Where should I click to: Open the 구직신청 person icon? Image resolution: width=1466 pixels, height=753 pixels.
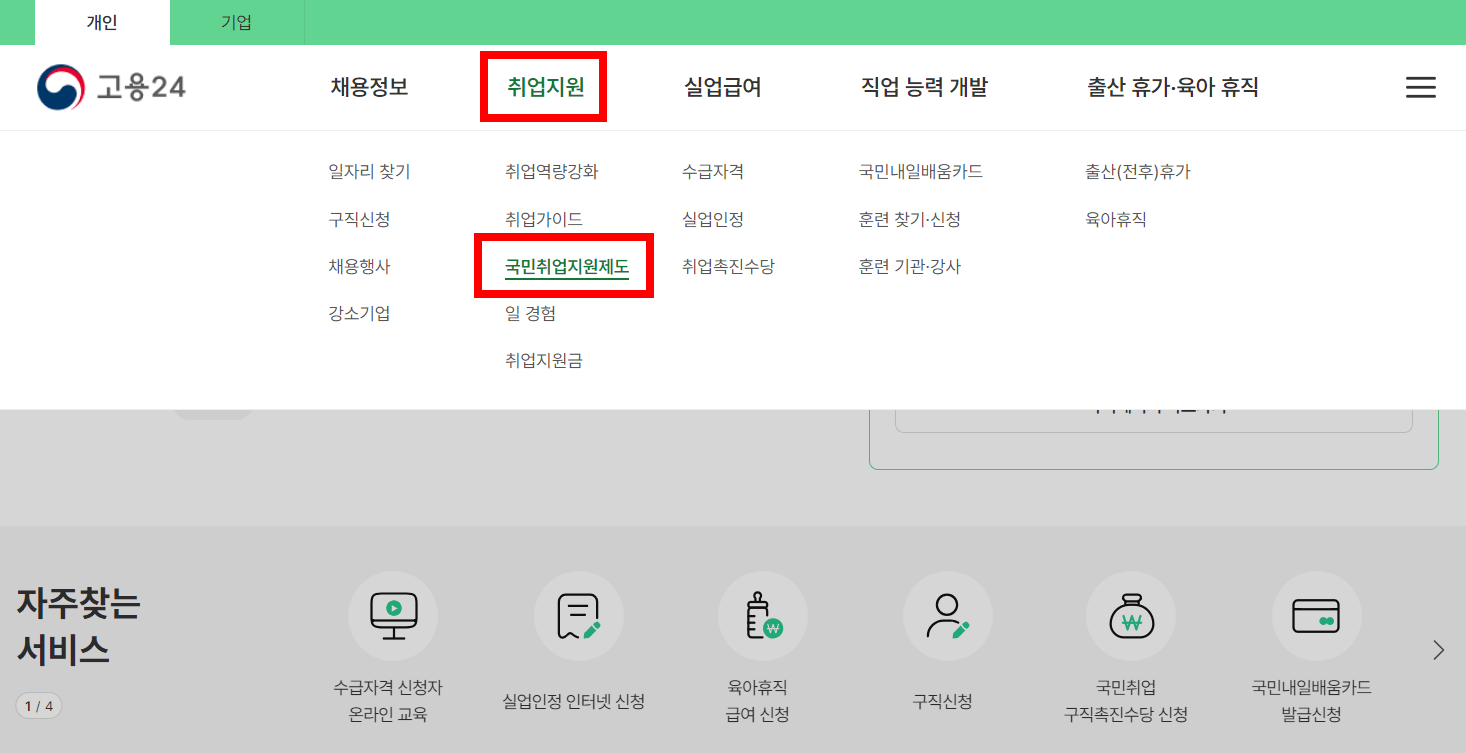[947, 616]
